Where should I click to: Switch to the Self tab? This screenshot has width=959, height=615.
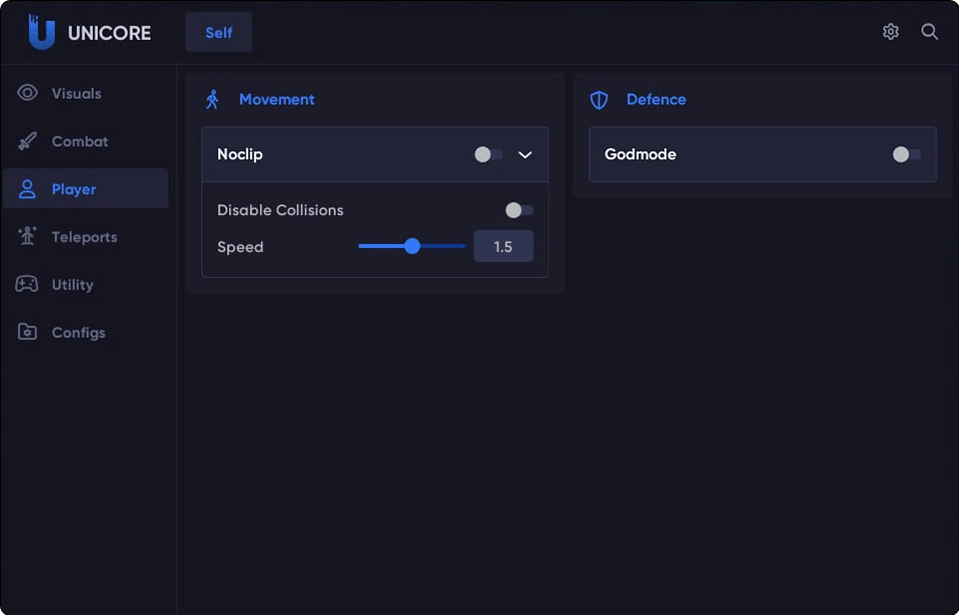(219, 32)
